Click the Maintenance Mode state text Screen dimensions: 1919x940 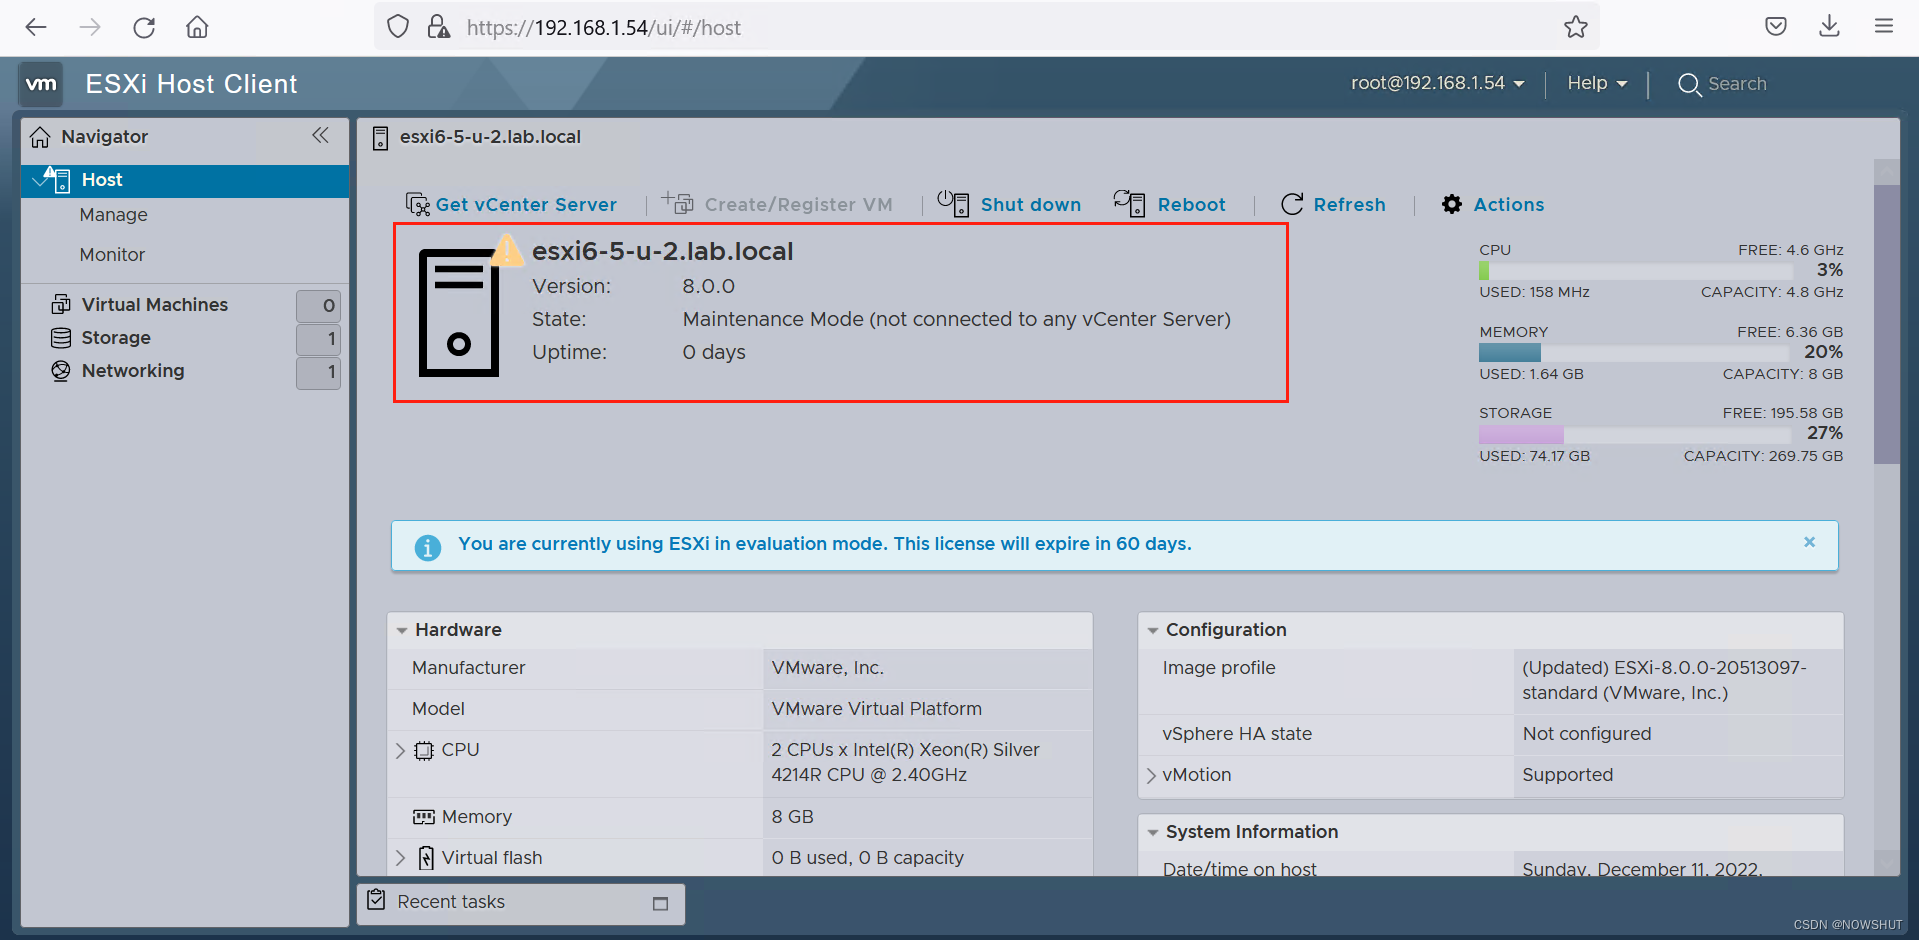click(x=956, y=319)
